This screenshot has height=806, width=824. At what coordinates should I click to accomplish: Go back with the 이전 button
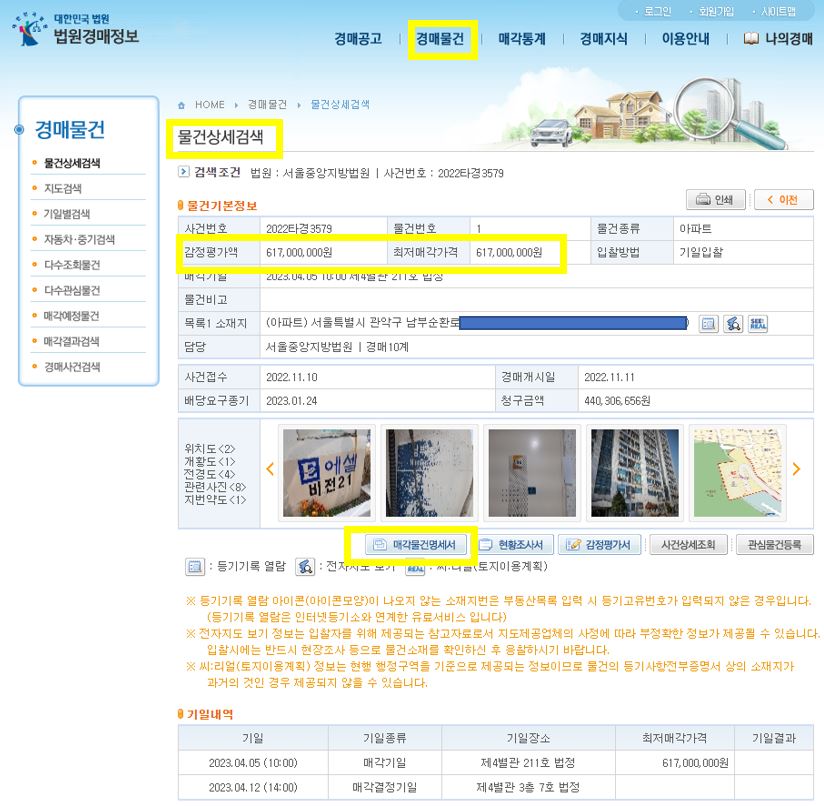click(x=783, y=199)
